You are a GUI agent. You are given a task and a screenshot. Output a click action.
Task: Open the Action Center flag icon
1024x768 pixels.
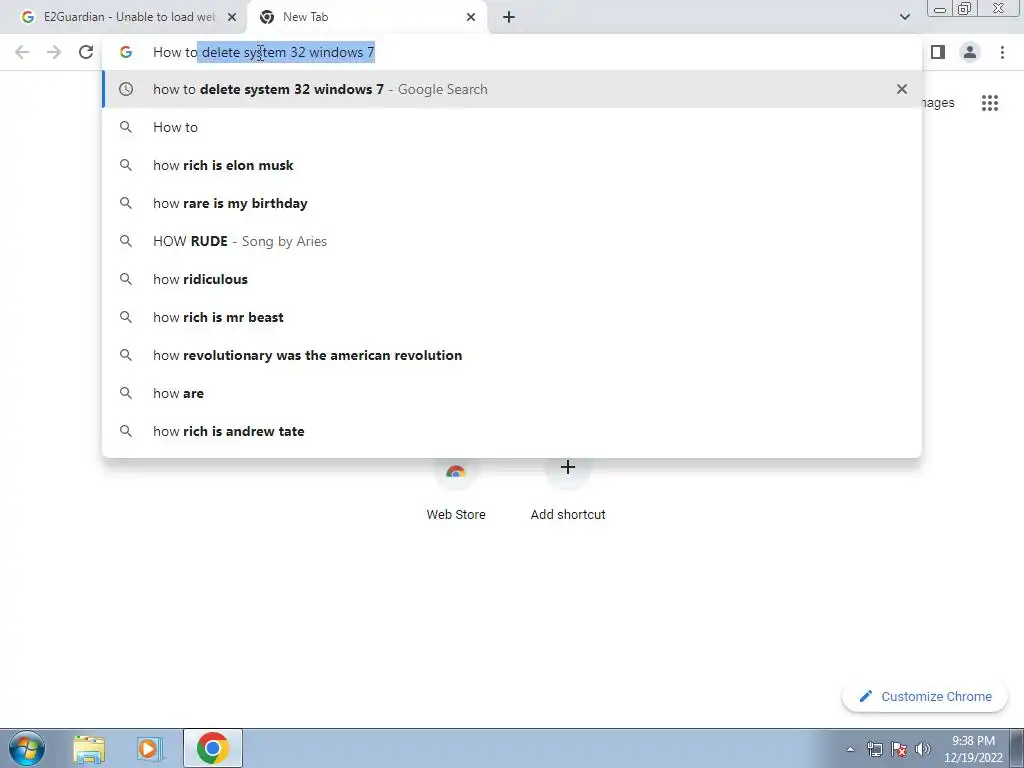(x=899, y=749)
